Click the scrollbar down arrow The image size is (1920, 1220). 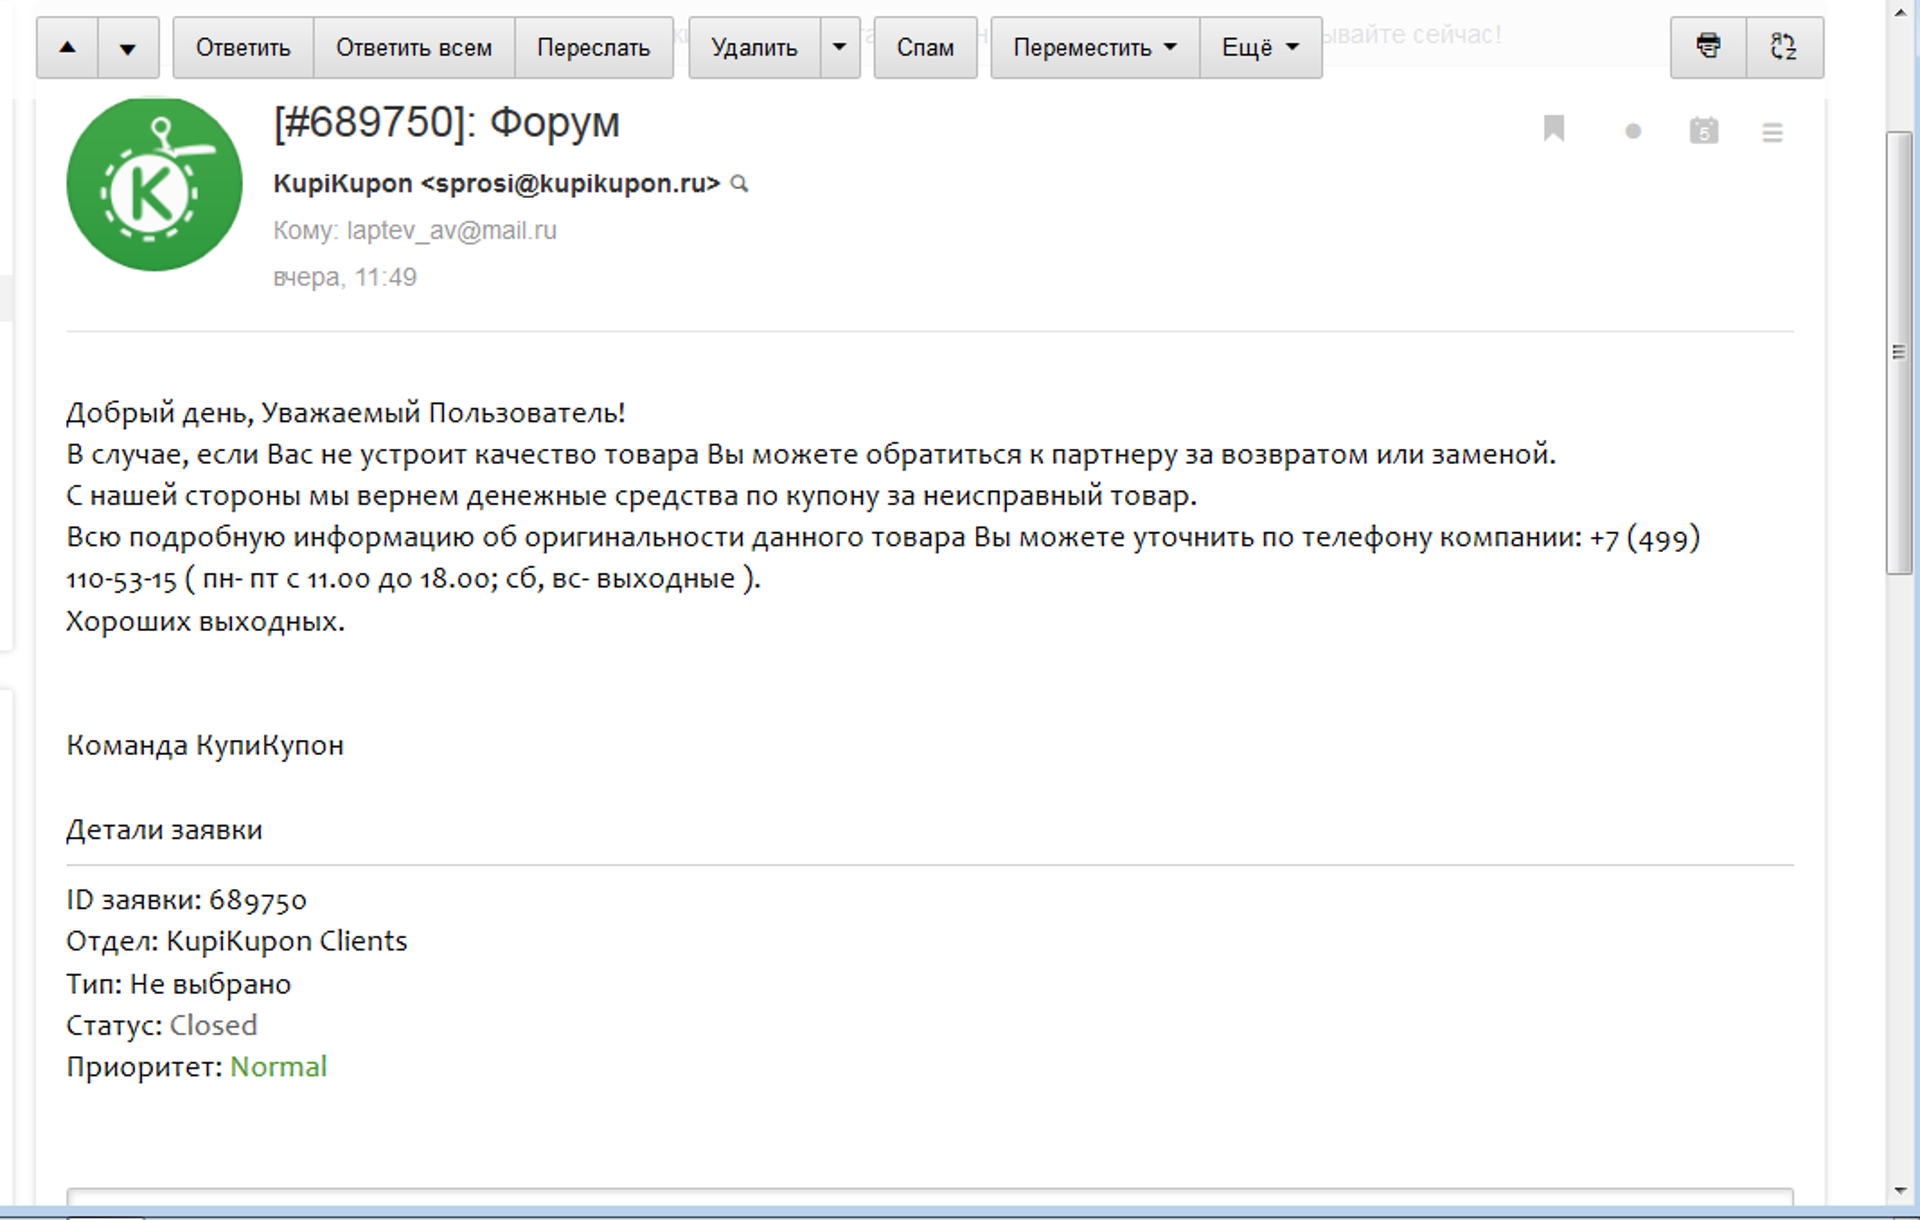point(1900,1191)
